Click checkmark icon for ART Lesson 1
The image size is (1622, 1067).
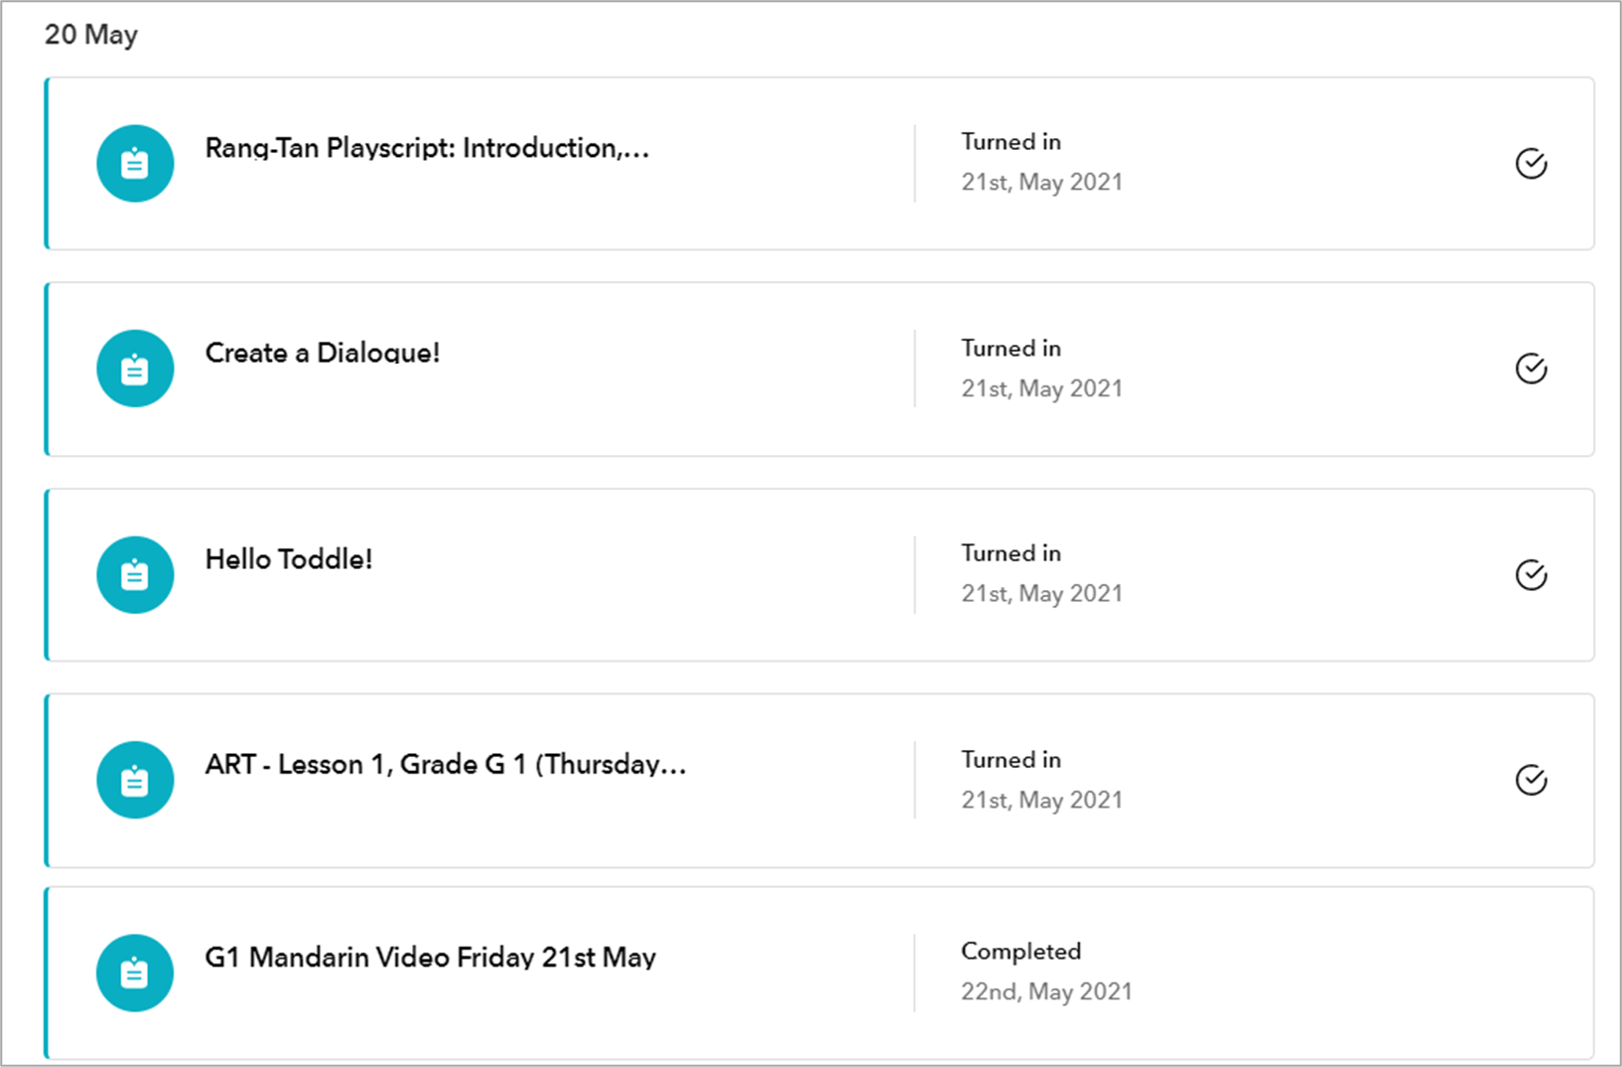point(1531,780)
